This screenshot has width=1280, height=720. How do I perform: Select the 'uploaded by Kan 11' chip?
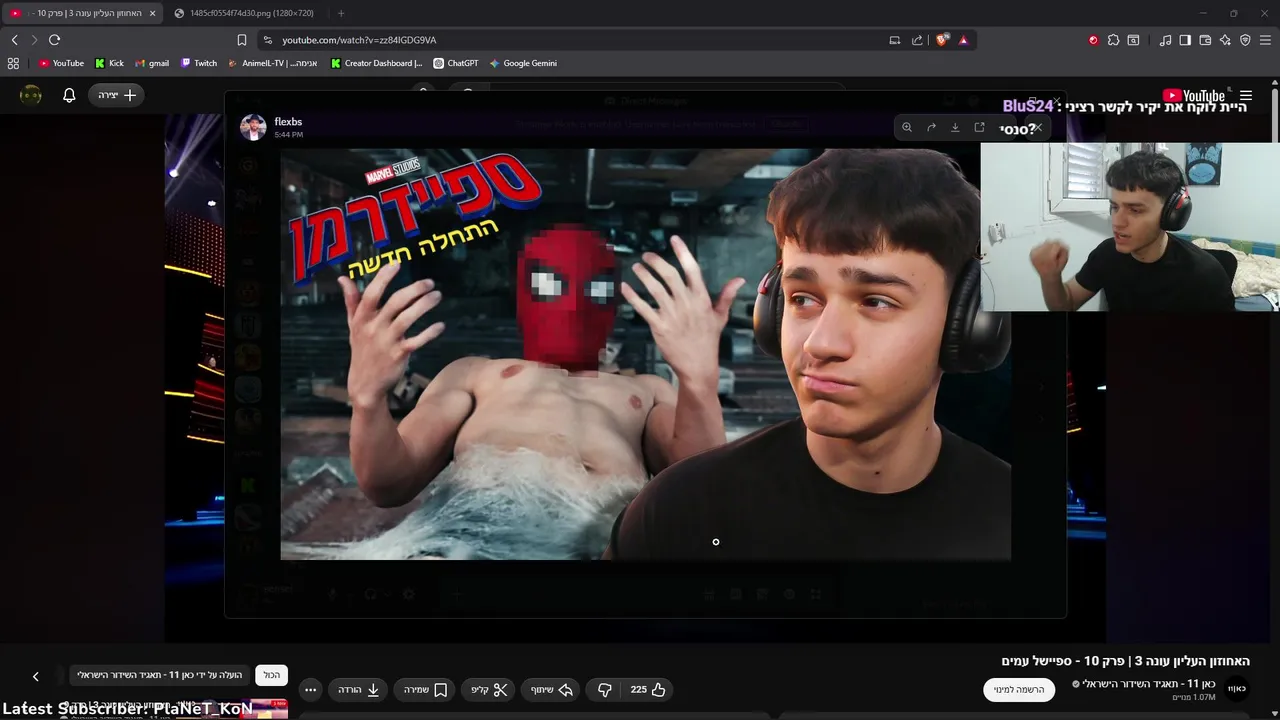160,675
